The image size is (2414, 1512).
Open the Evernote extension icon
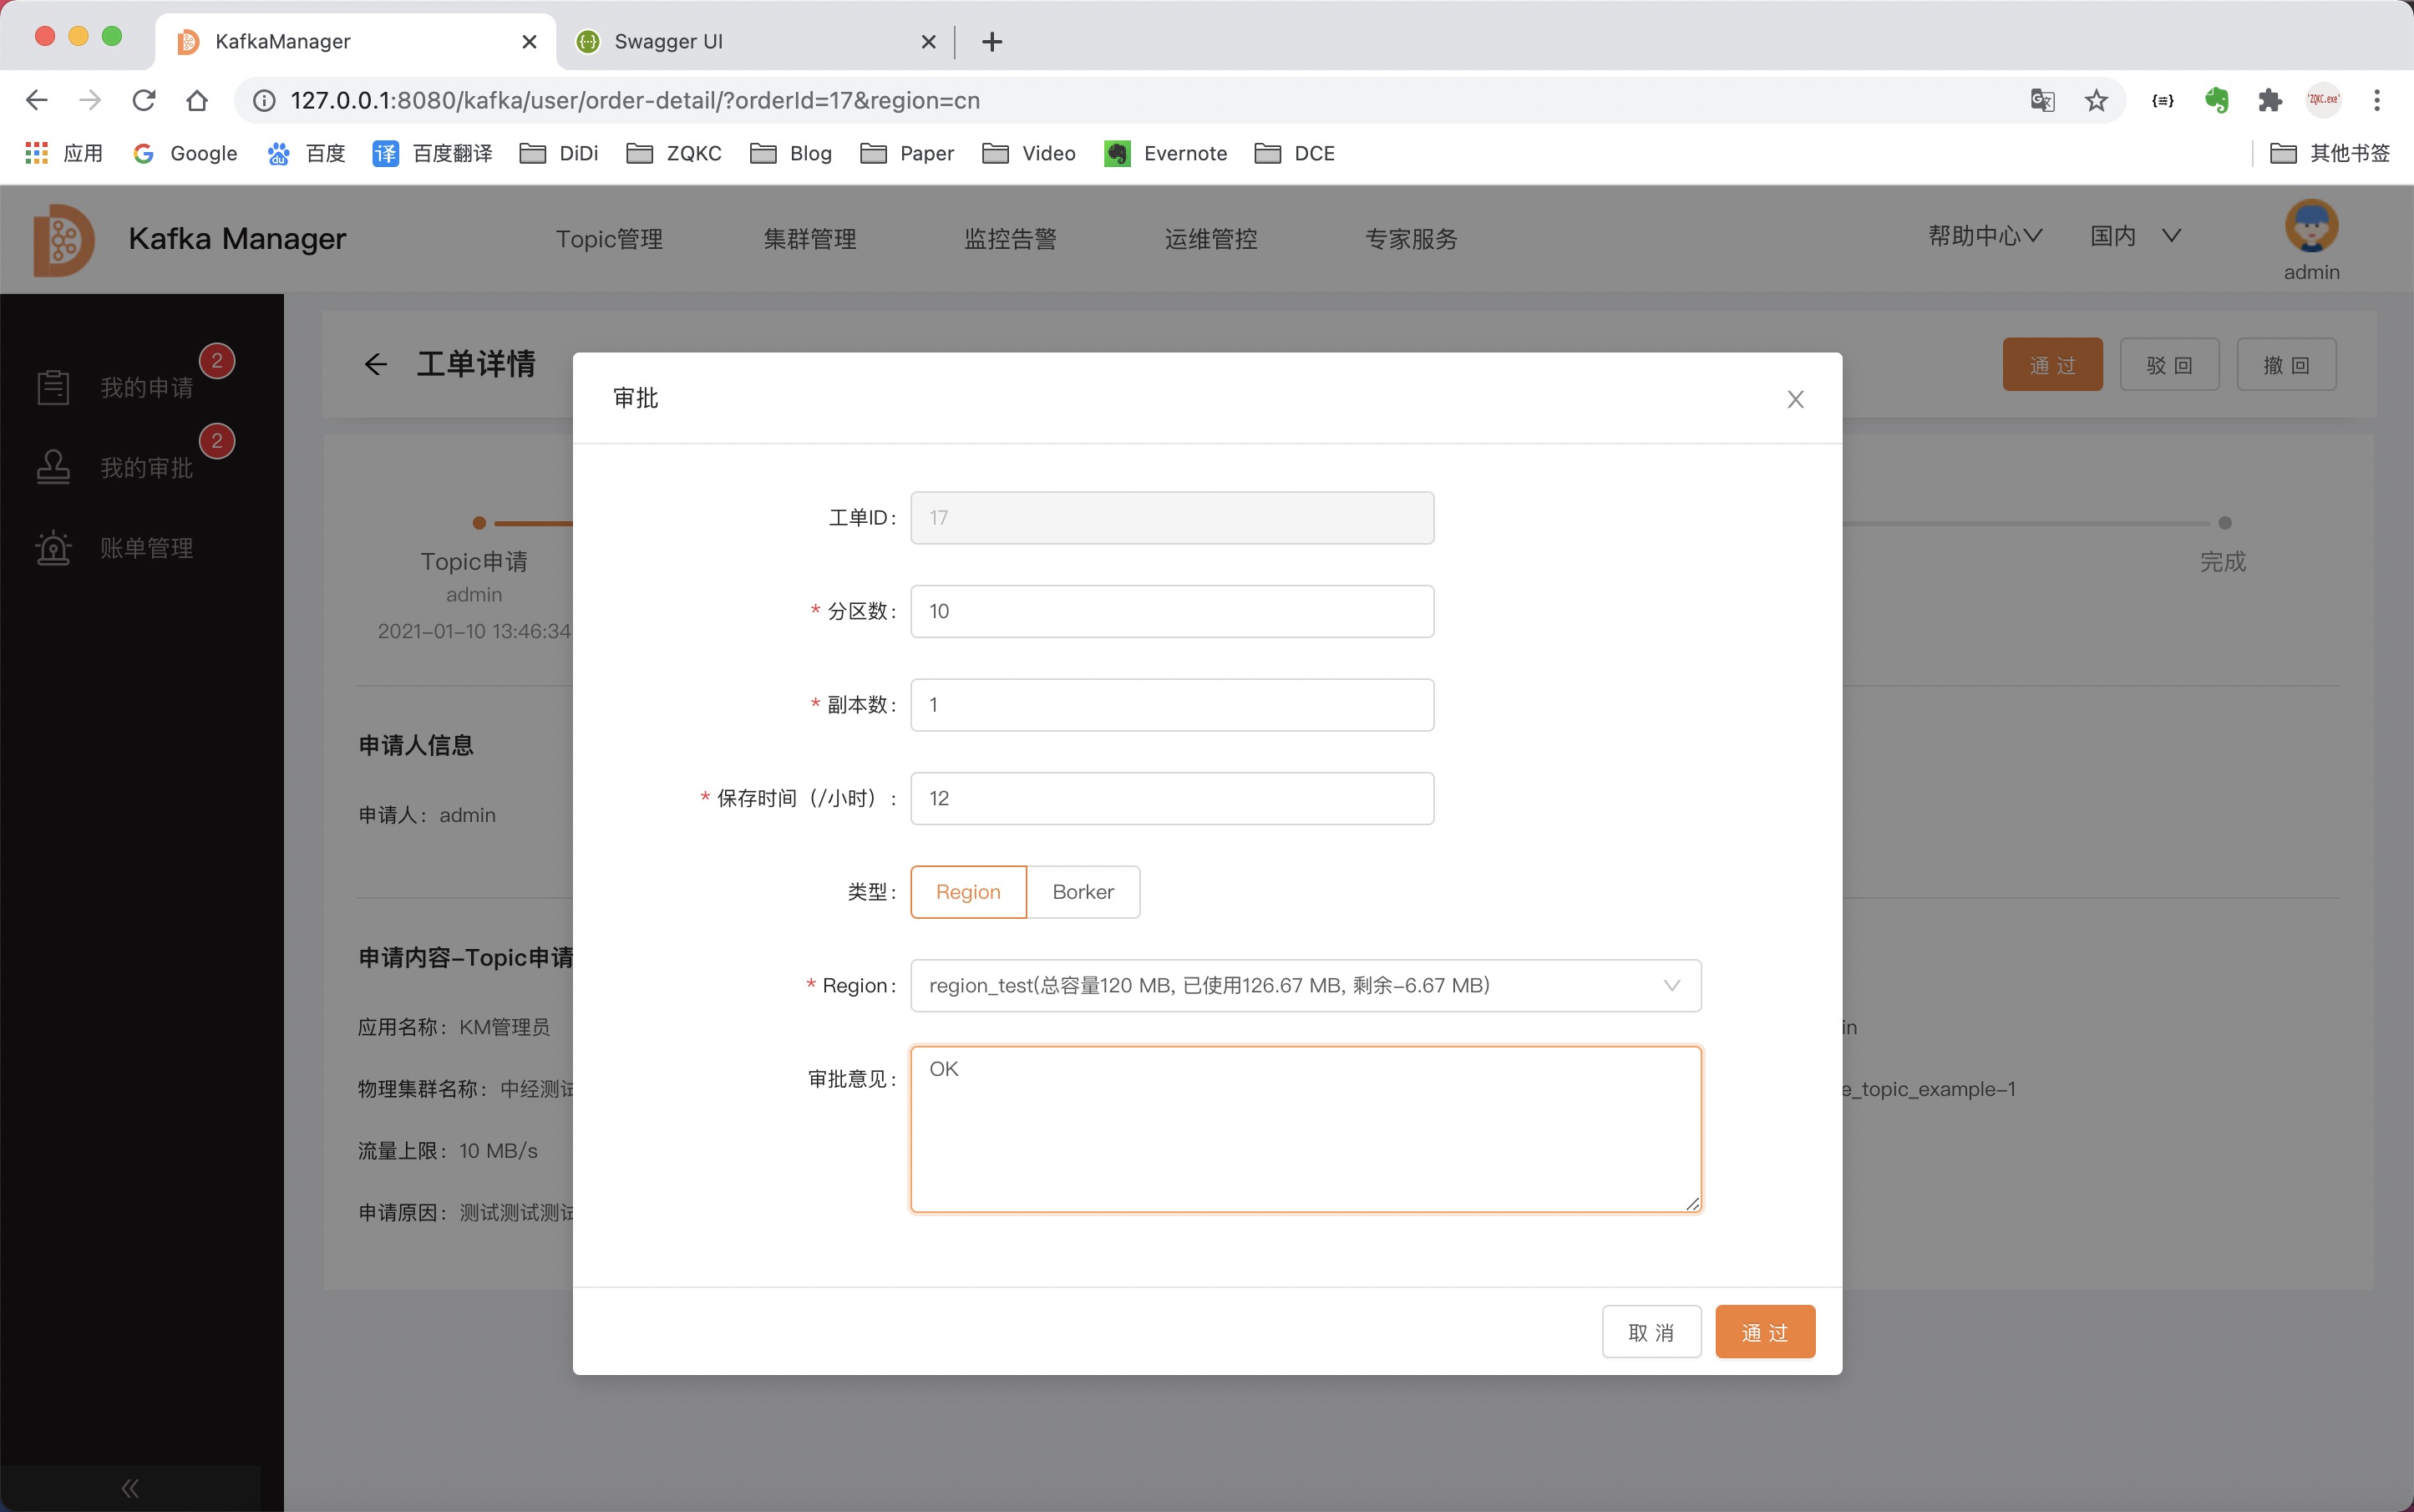[2216, 100]
